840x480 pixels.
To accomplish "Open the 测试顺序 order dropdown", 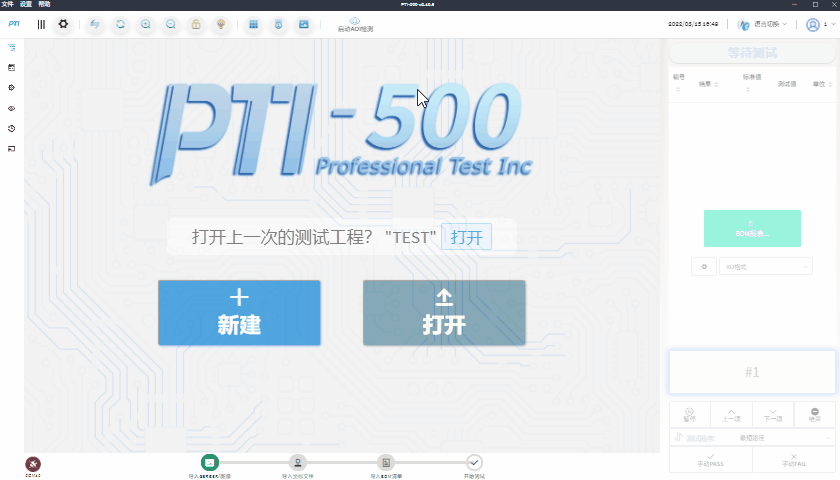I will pos(752,438).
